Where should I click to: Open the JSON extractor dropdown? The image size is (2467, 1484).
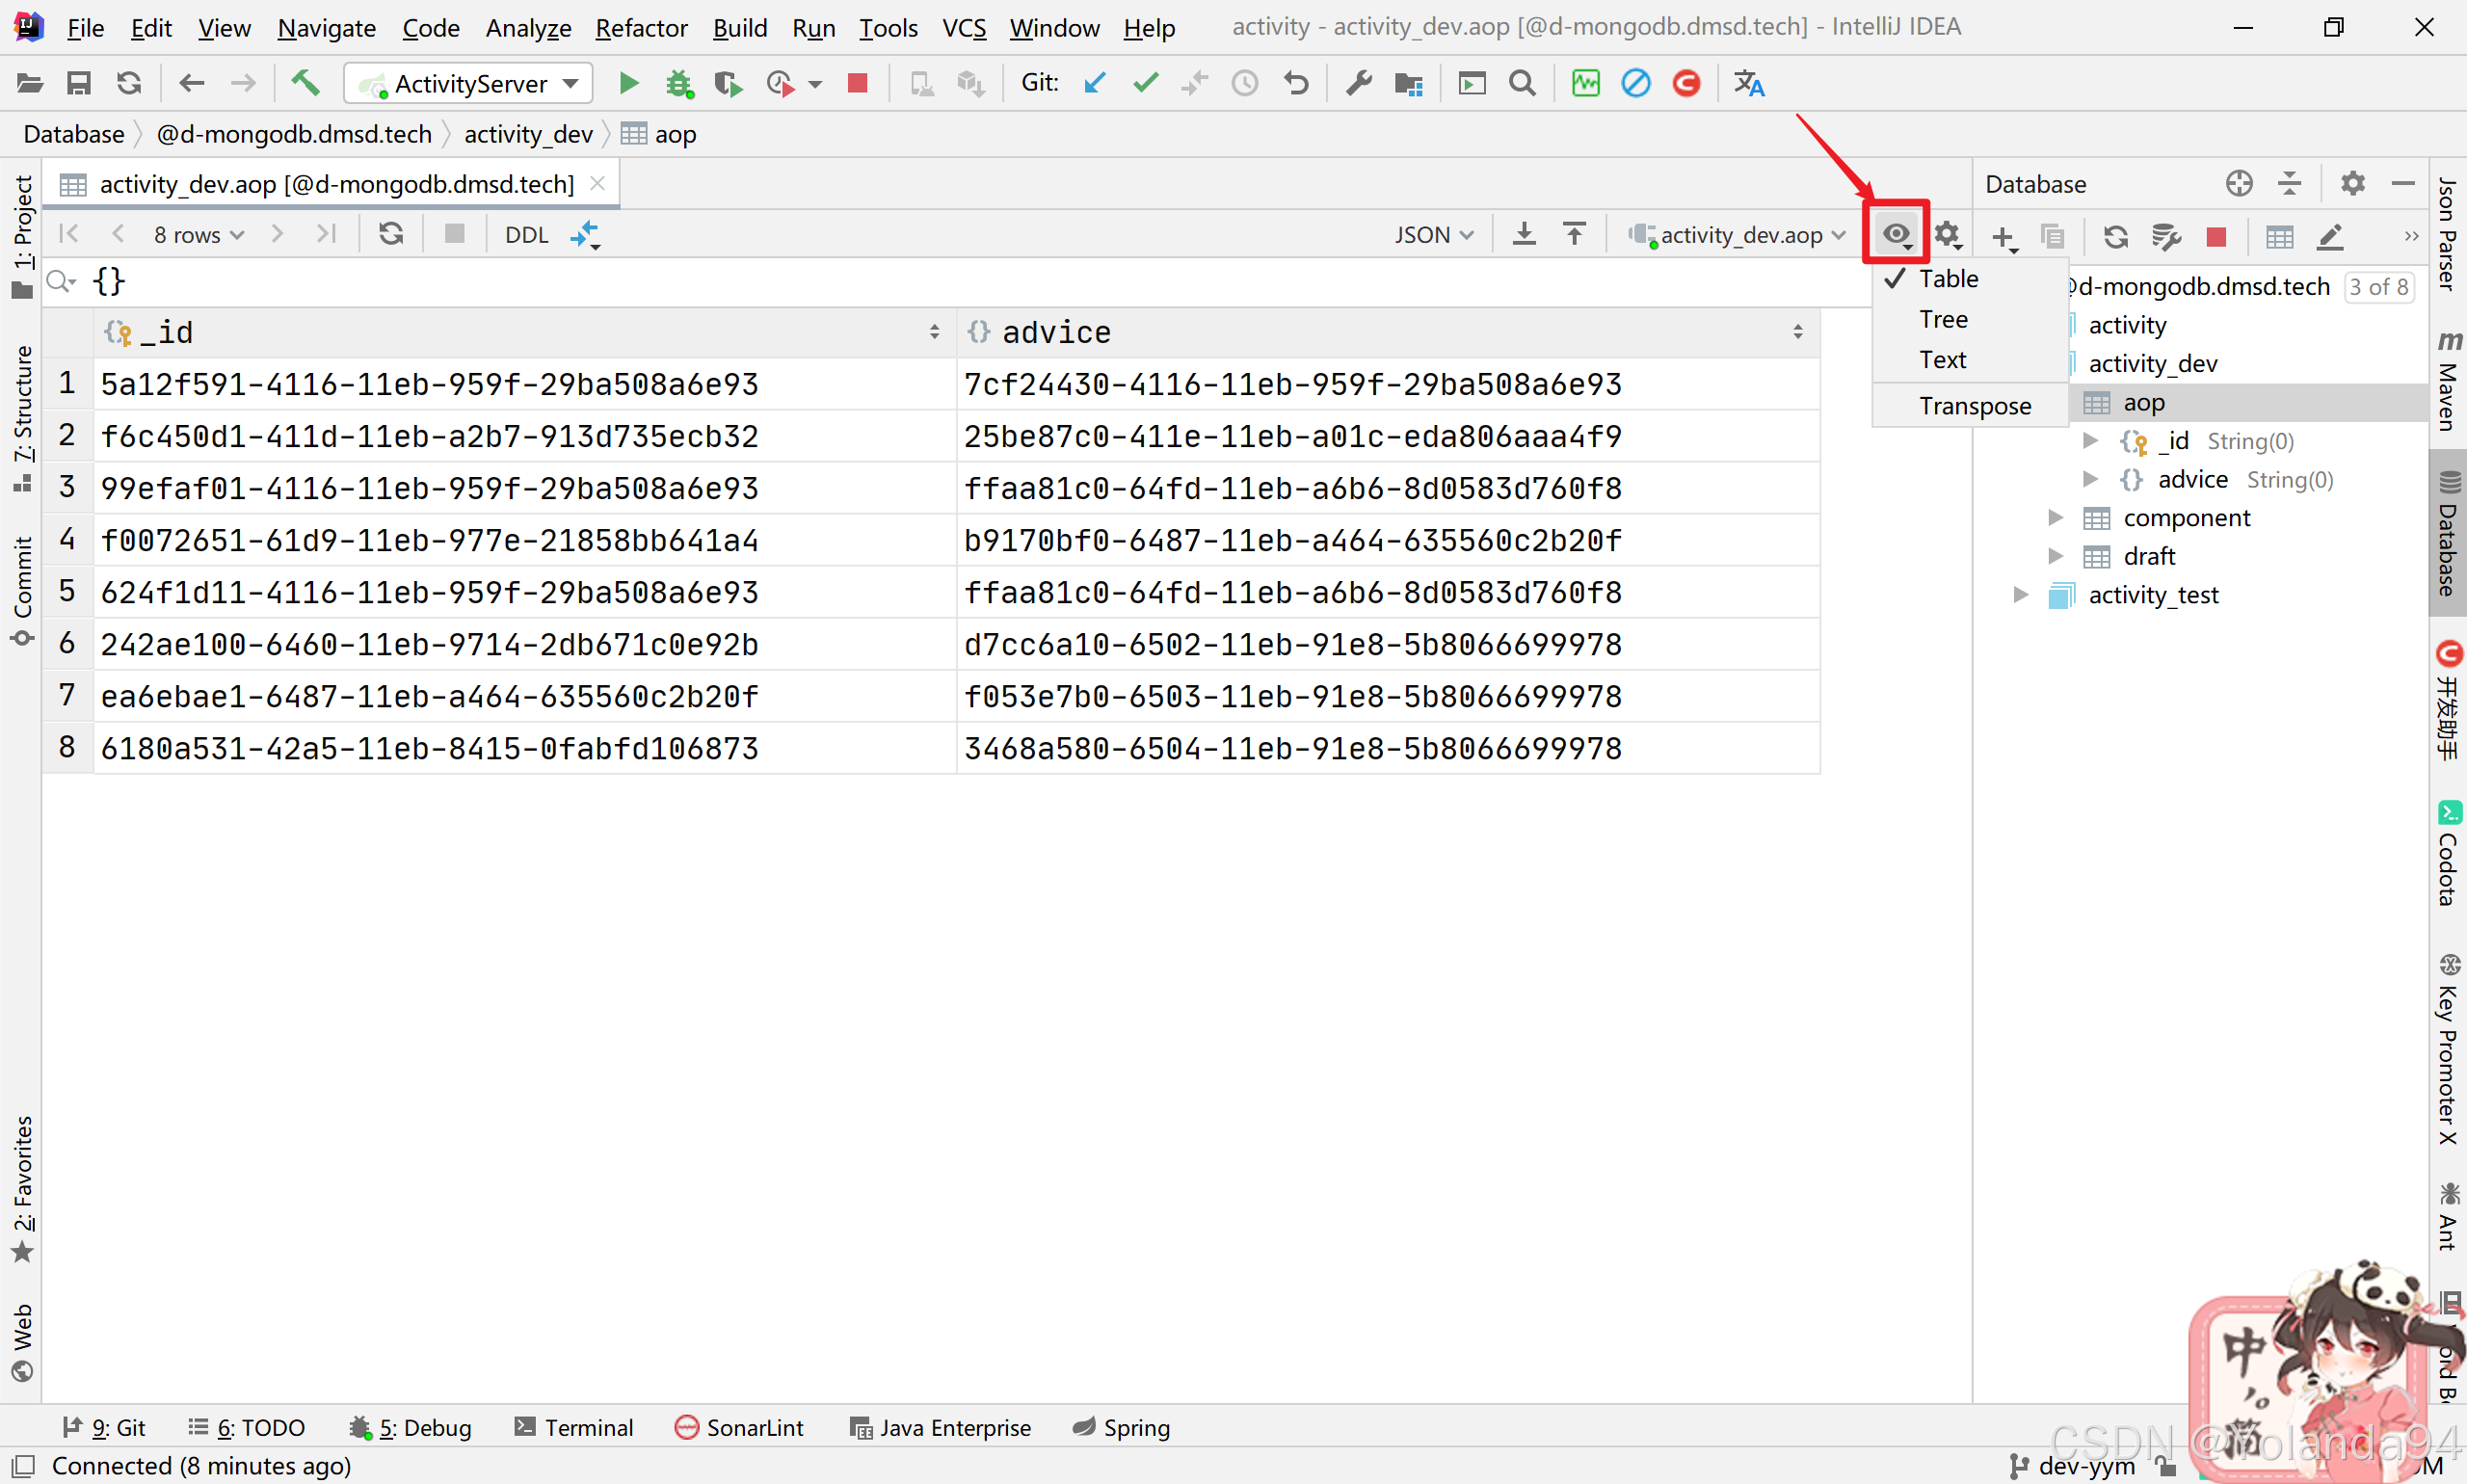pyautogui.click(x=1433, y=235)
